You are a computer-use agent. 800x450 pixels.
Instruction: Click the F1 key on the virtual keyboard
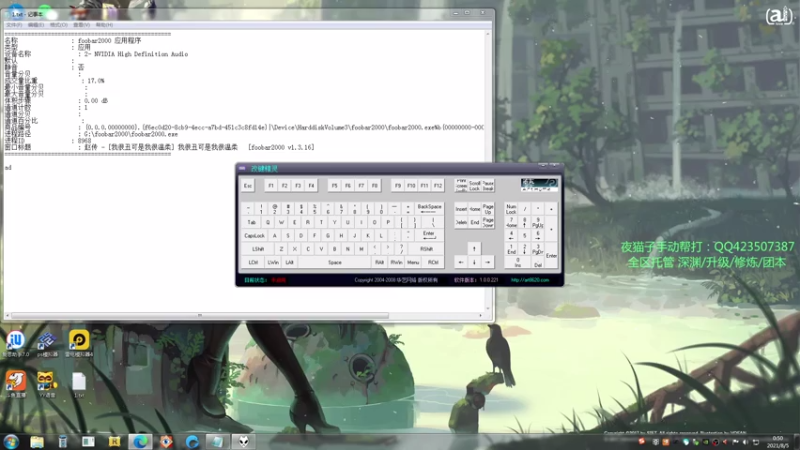(x=271, y=186)
